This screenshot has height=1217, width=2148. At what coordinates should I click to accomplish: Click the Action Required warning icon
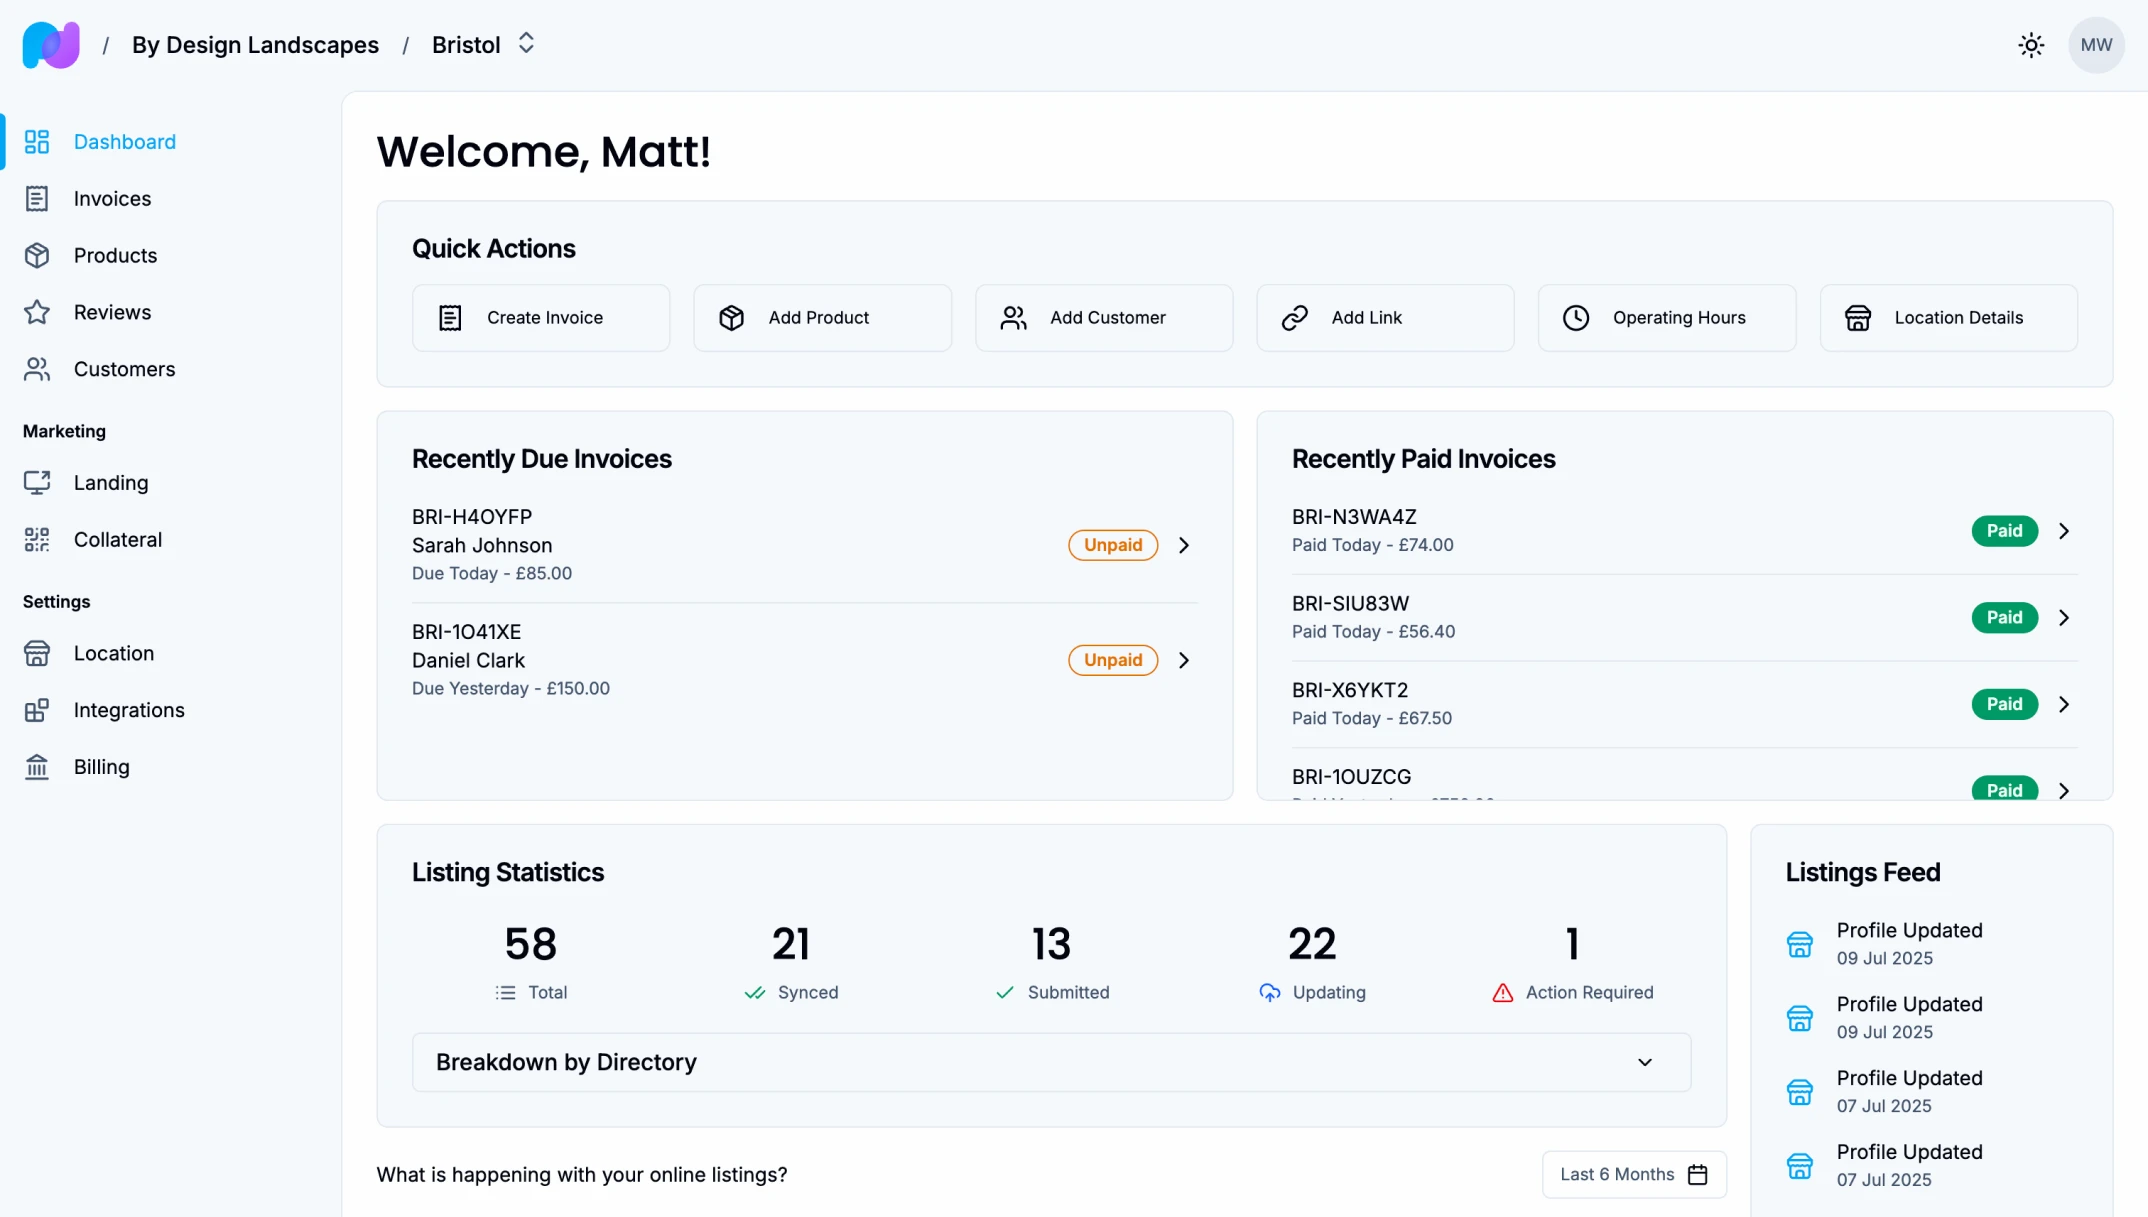click(x=1503, y=993)
